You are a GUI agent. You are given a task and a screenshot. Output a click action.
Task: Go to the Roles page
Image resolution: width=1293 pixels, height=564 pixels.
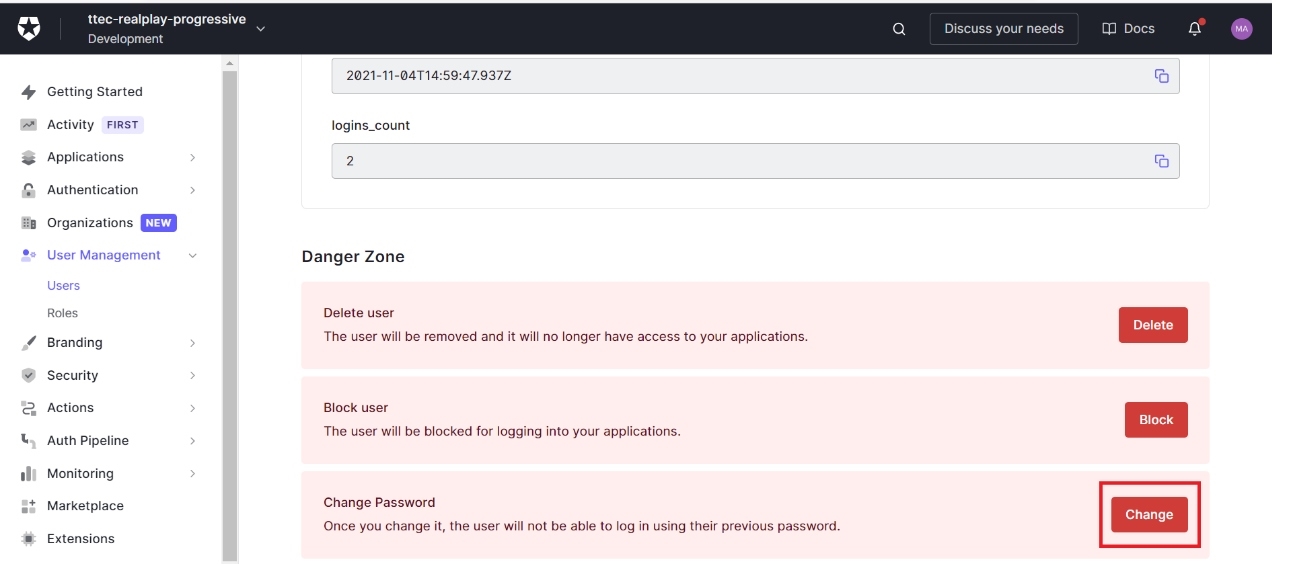pyautogui.click(x=62, y=313)
